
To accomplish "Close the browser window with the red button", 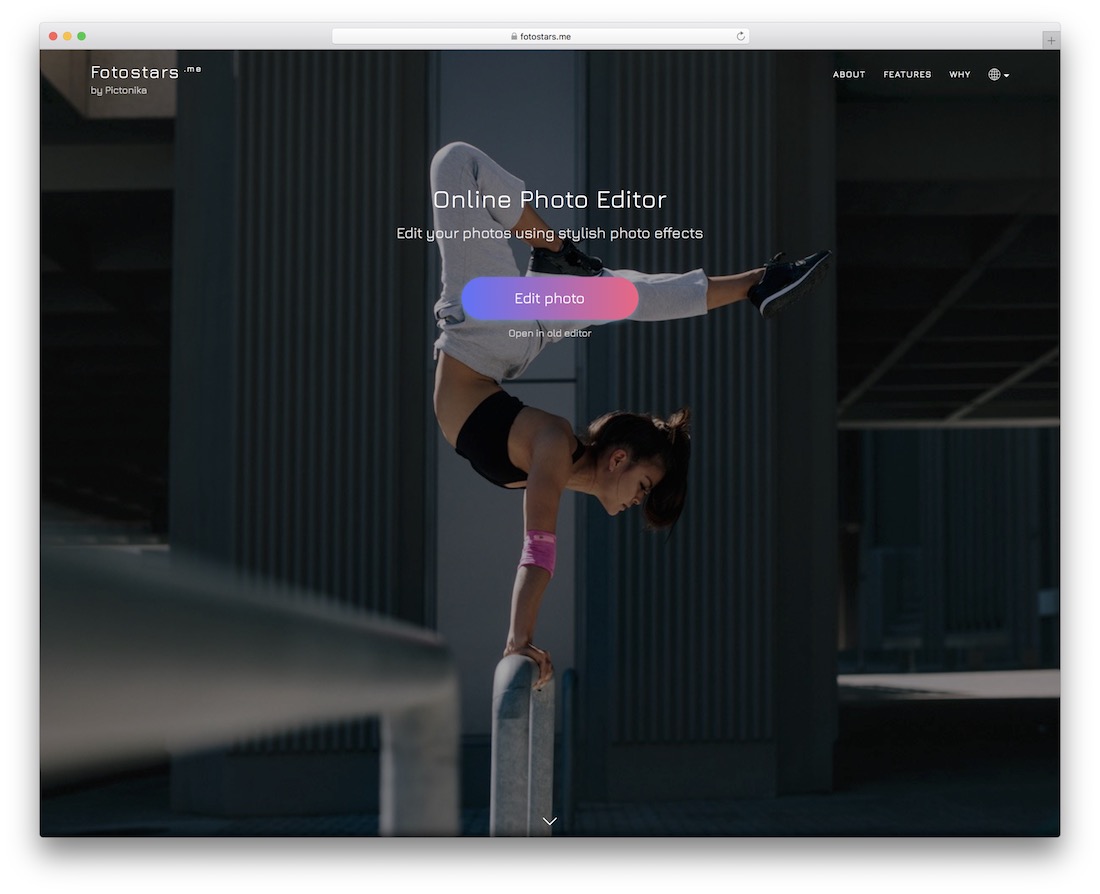I will (53, 36).
